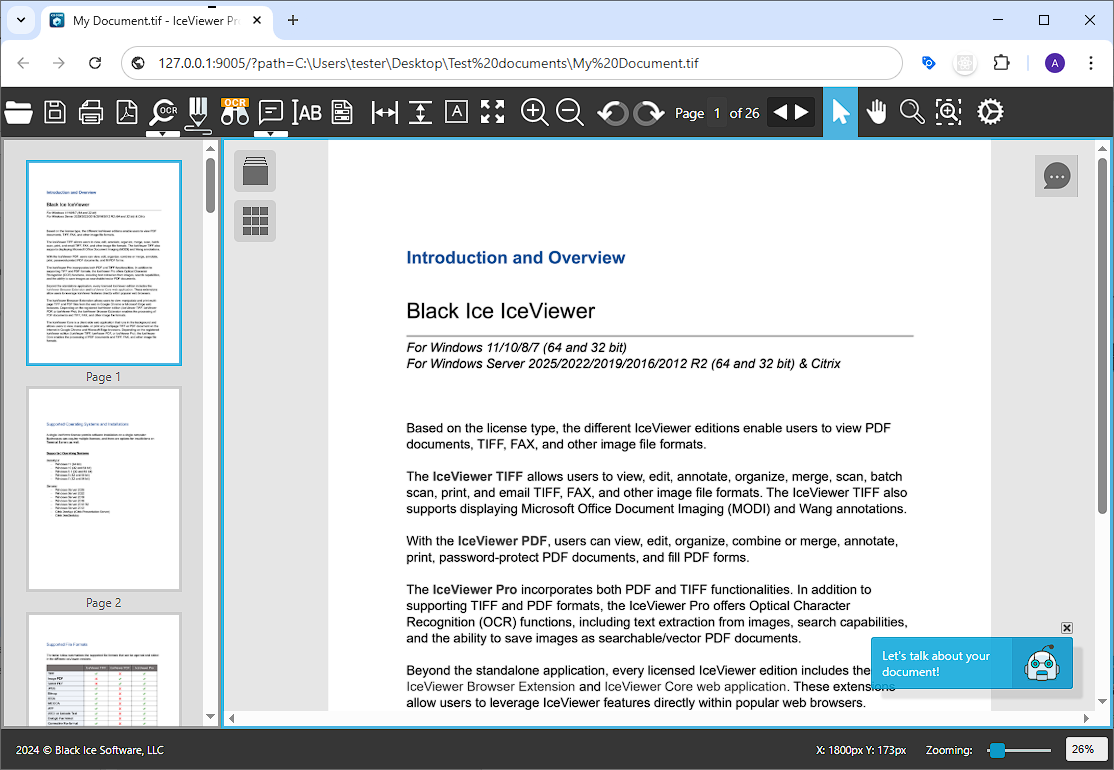The width and height of the screenshot is (1114, 770).
Task: Activate the hand pan tool
Action: click(x=877, y=112)
